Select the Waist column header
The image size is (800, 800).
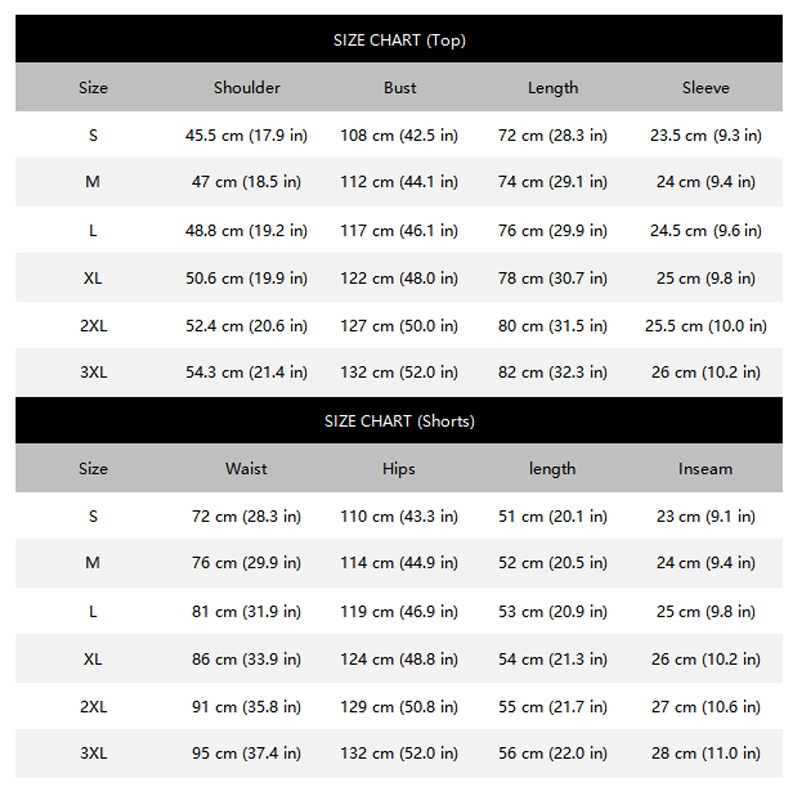[246, 469]
